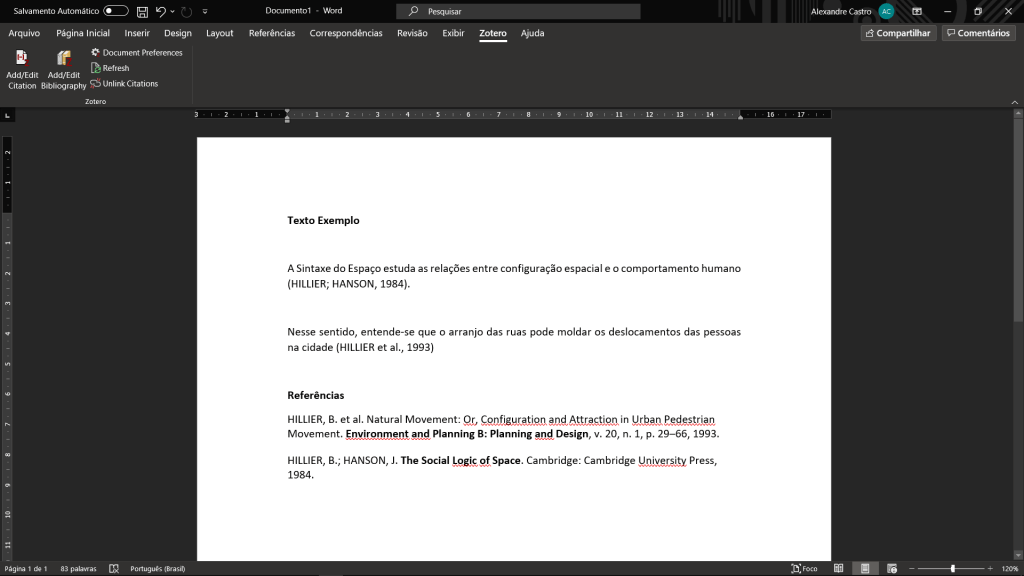Click the Undo arrow icon

160,11
